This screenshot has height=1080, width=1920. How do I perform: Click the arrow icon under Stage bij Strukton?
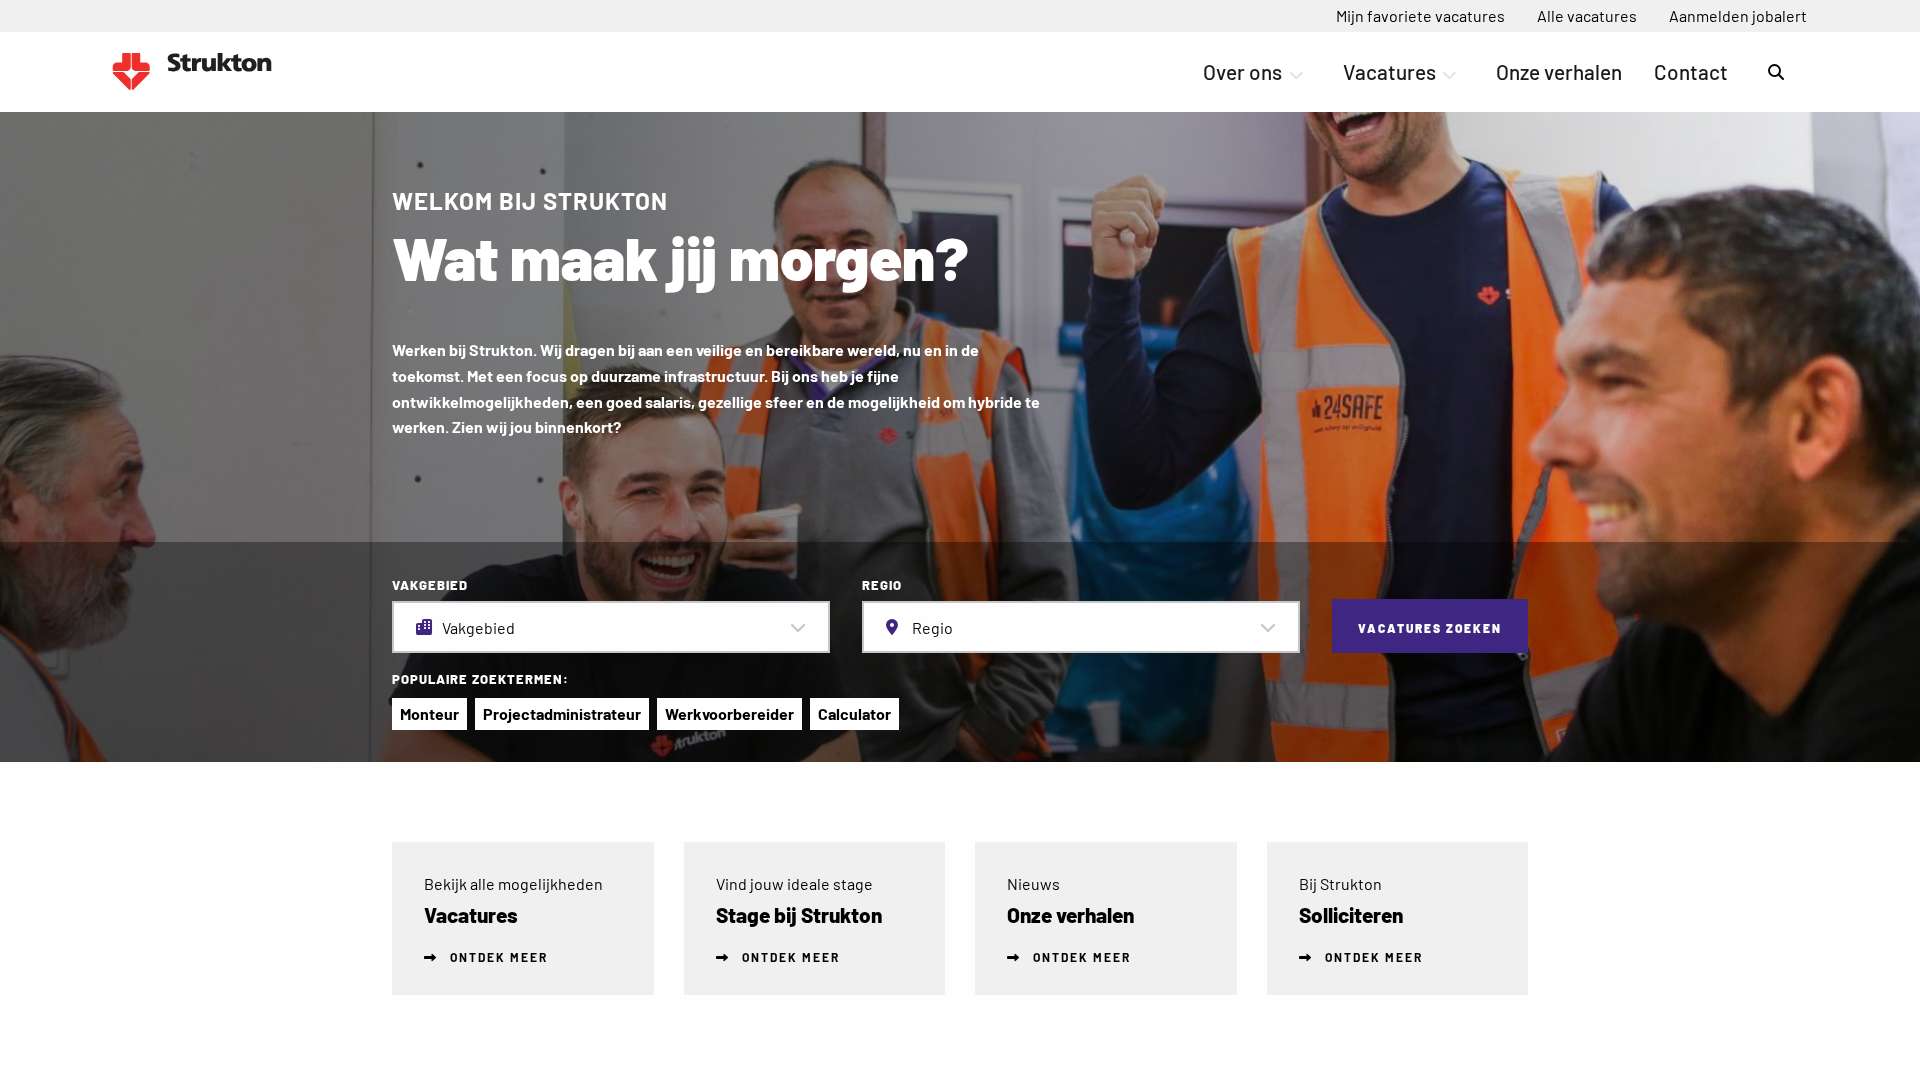[722, 958]
